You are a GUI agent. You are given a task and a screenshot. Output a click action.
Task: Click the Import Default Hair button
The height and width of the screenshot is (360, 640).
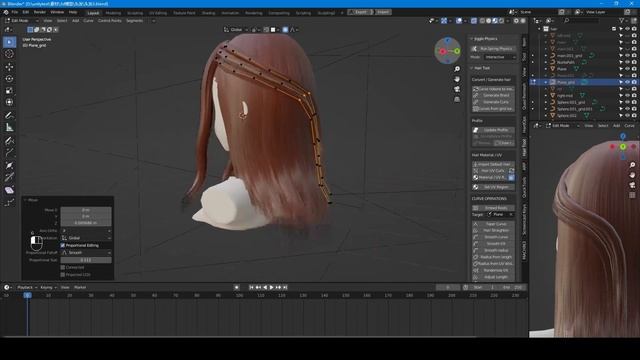pos(493,164)
